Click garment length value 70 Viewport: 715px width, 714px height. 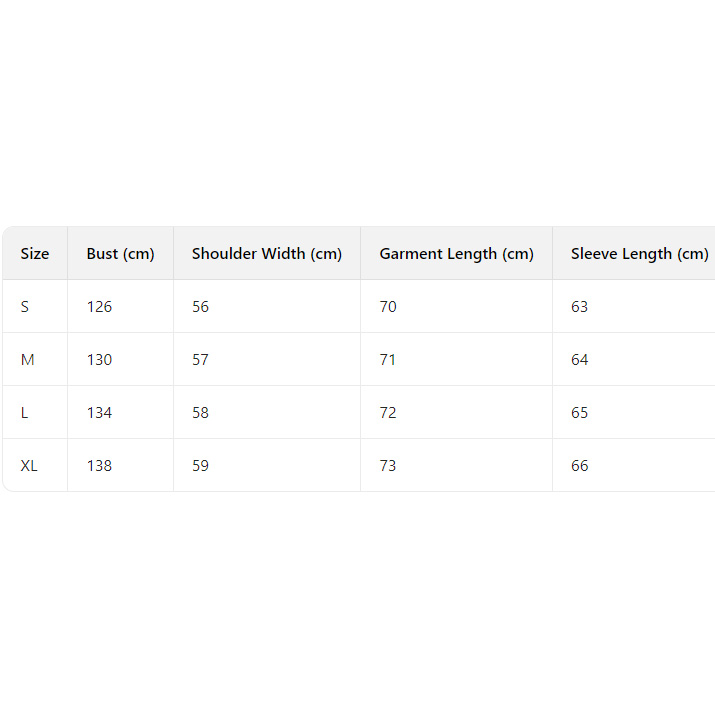coord(388,307)
